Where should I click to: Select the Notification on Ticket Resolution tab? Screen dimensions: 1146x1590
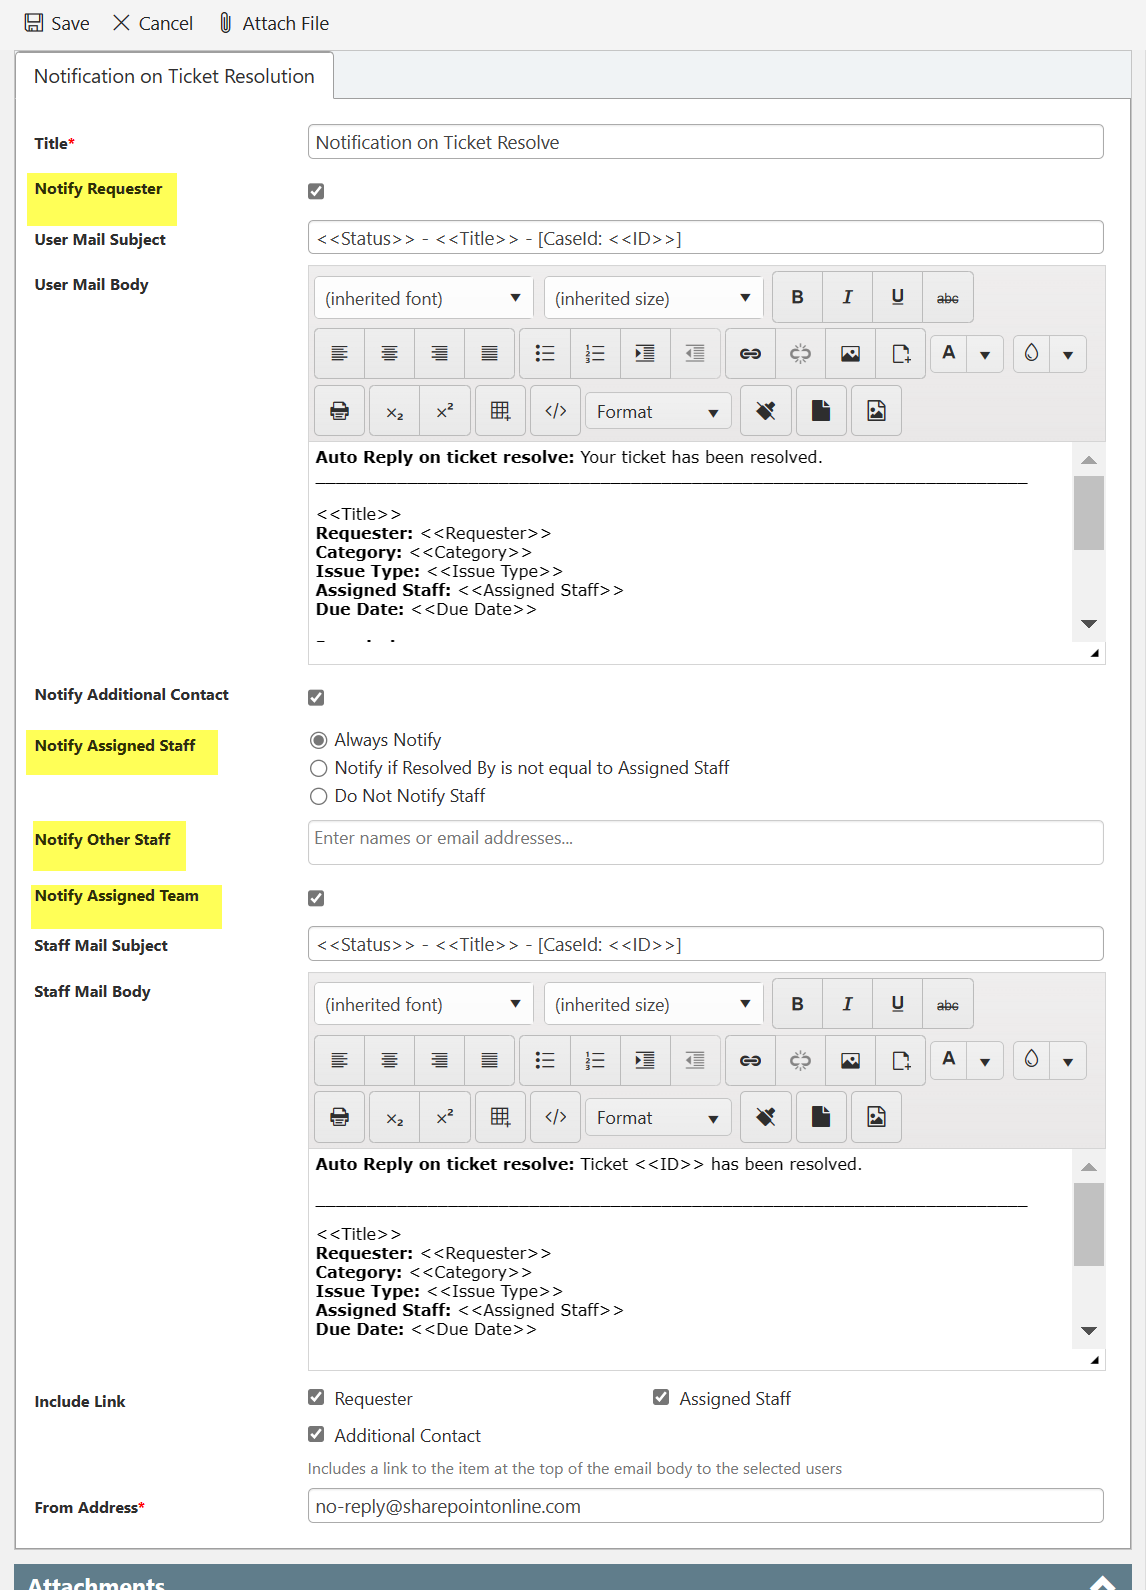(x=174, y=76)
